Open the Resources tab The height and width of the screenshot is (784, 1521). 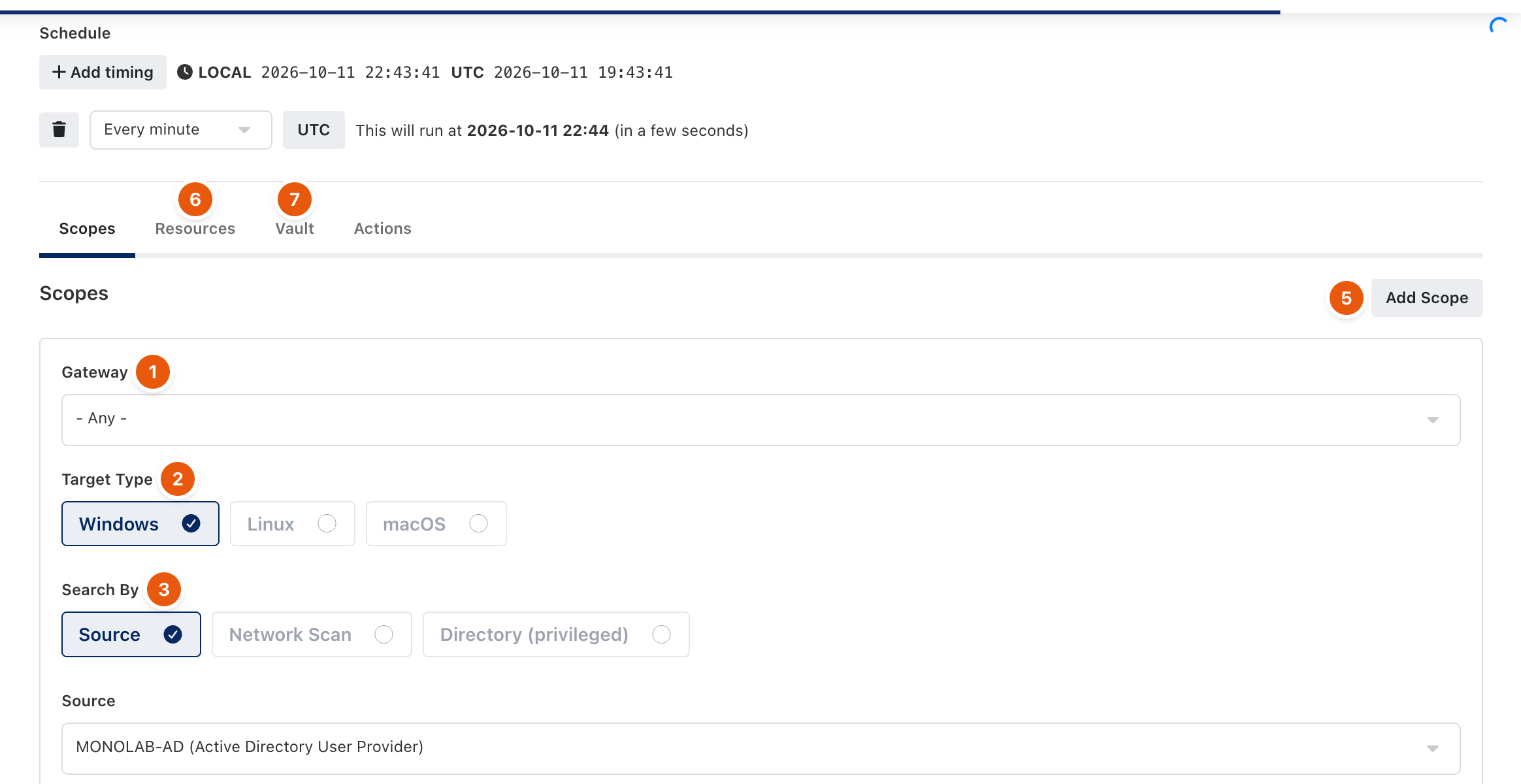[x=195, y=229]
